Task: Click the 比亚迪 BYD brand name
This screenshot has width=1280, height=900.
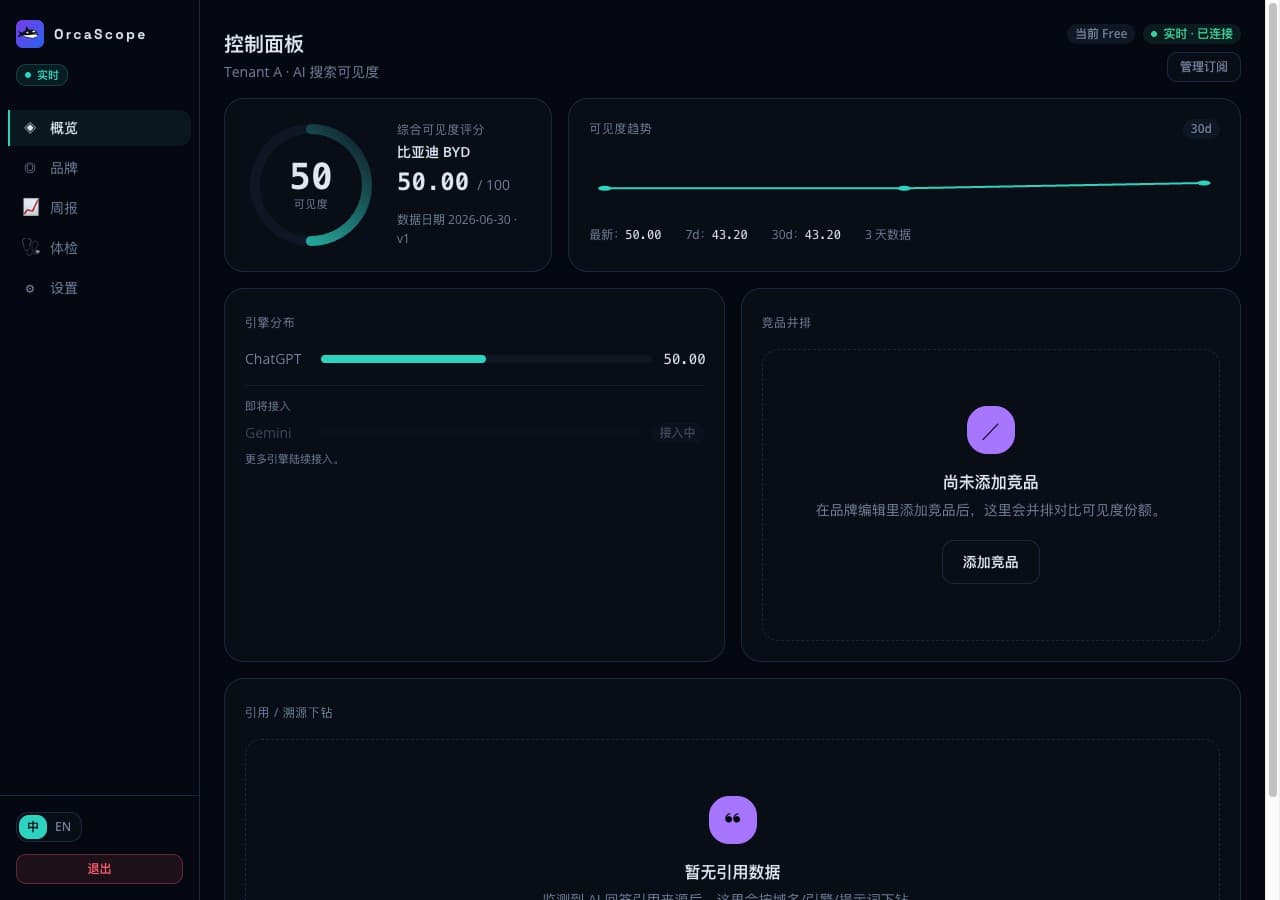Action: (433, 152)
